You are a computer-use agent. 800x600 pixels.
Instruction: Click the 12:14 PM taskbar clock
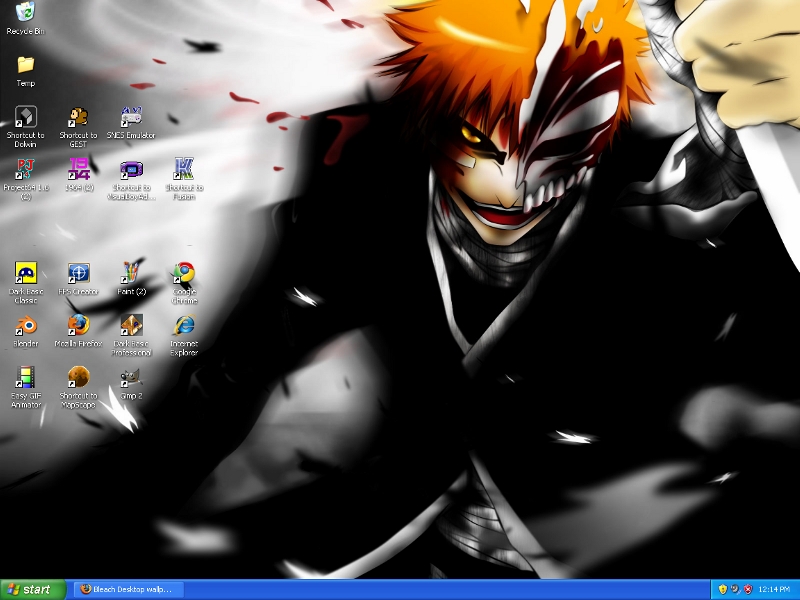774,590
